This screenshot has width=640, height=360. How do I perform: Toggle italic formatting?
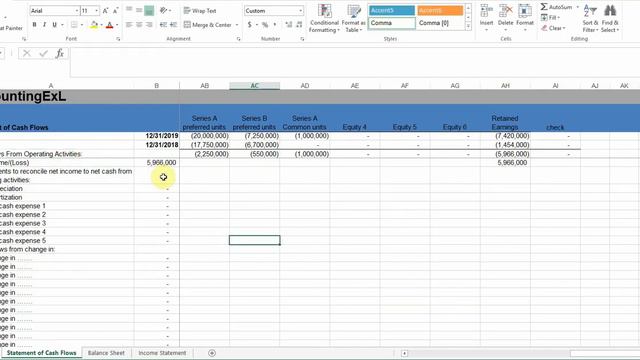(x=44, y=25)
